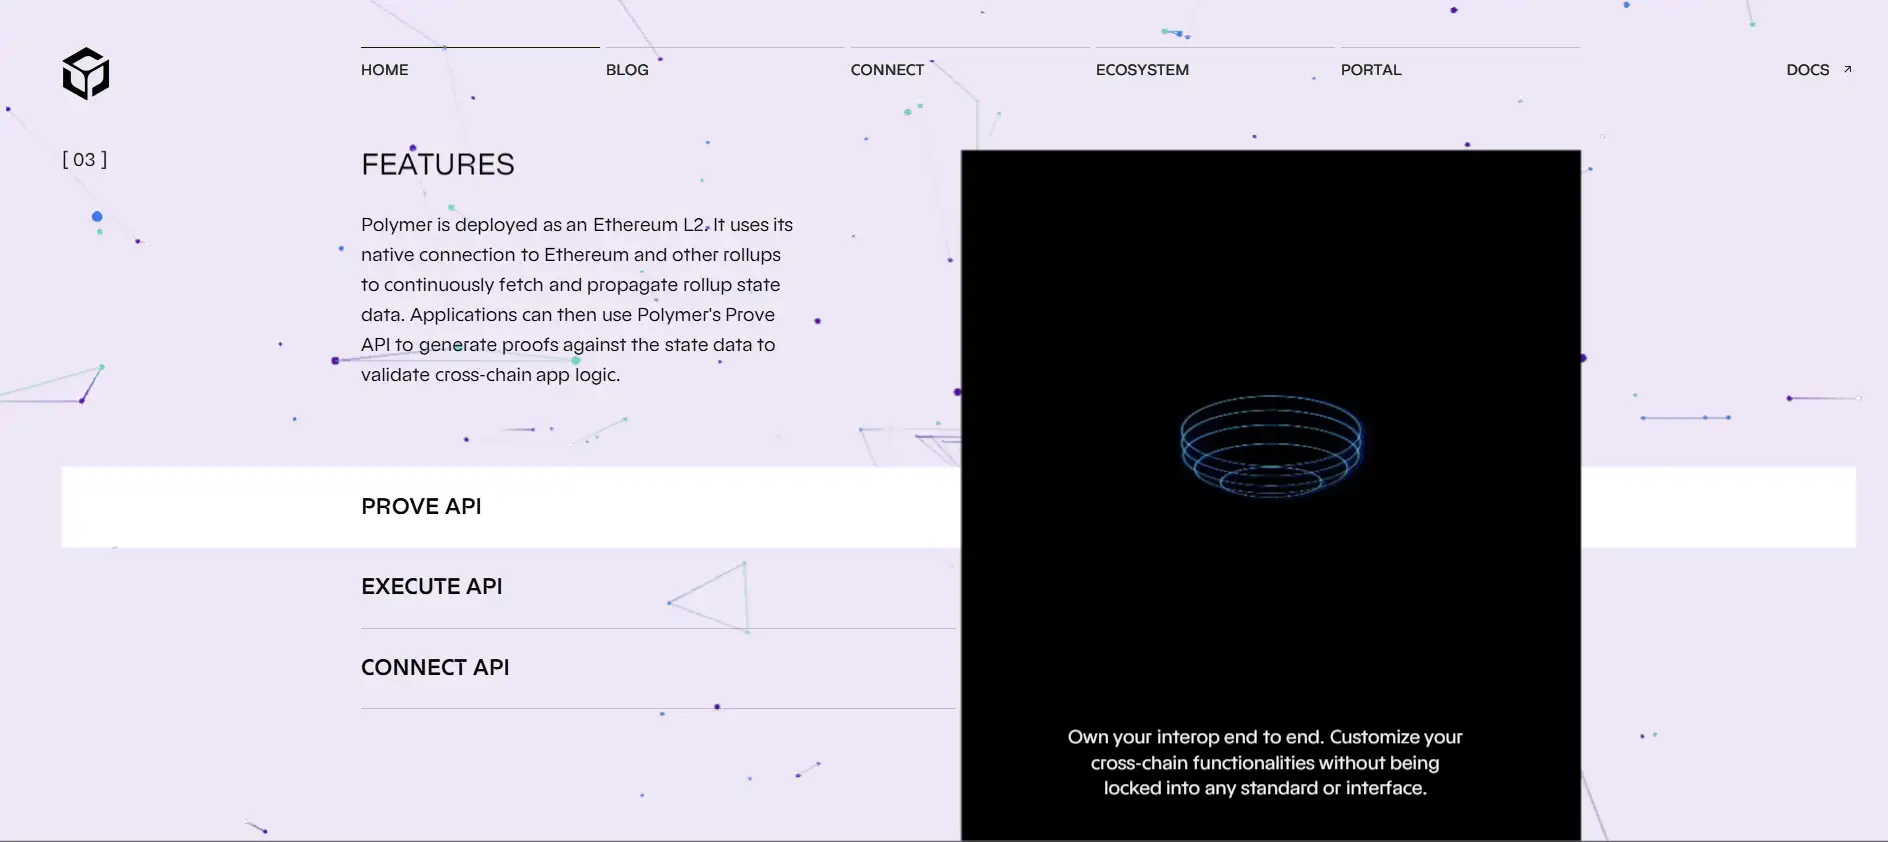Open the HOME navigation item
The width and height of the screenshot is (1888, 842).
click(385, 70)
